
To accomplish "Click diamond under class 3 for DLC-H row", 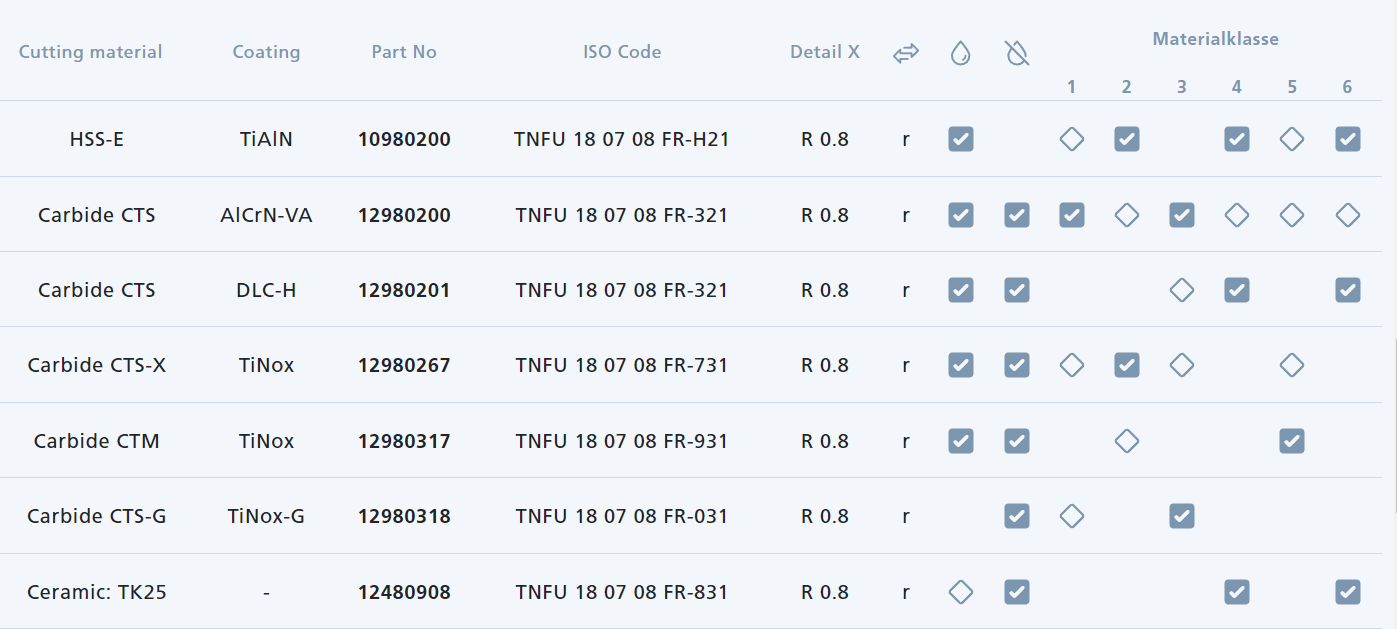I will click(1181, 290).
